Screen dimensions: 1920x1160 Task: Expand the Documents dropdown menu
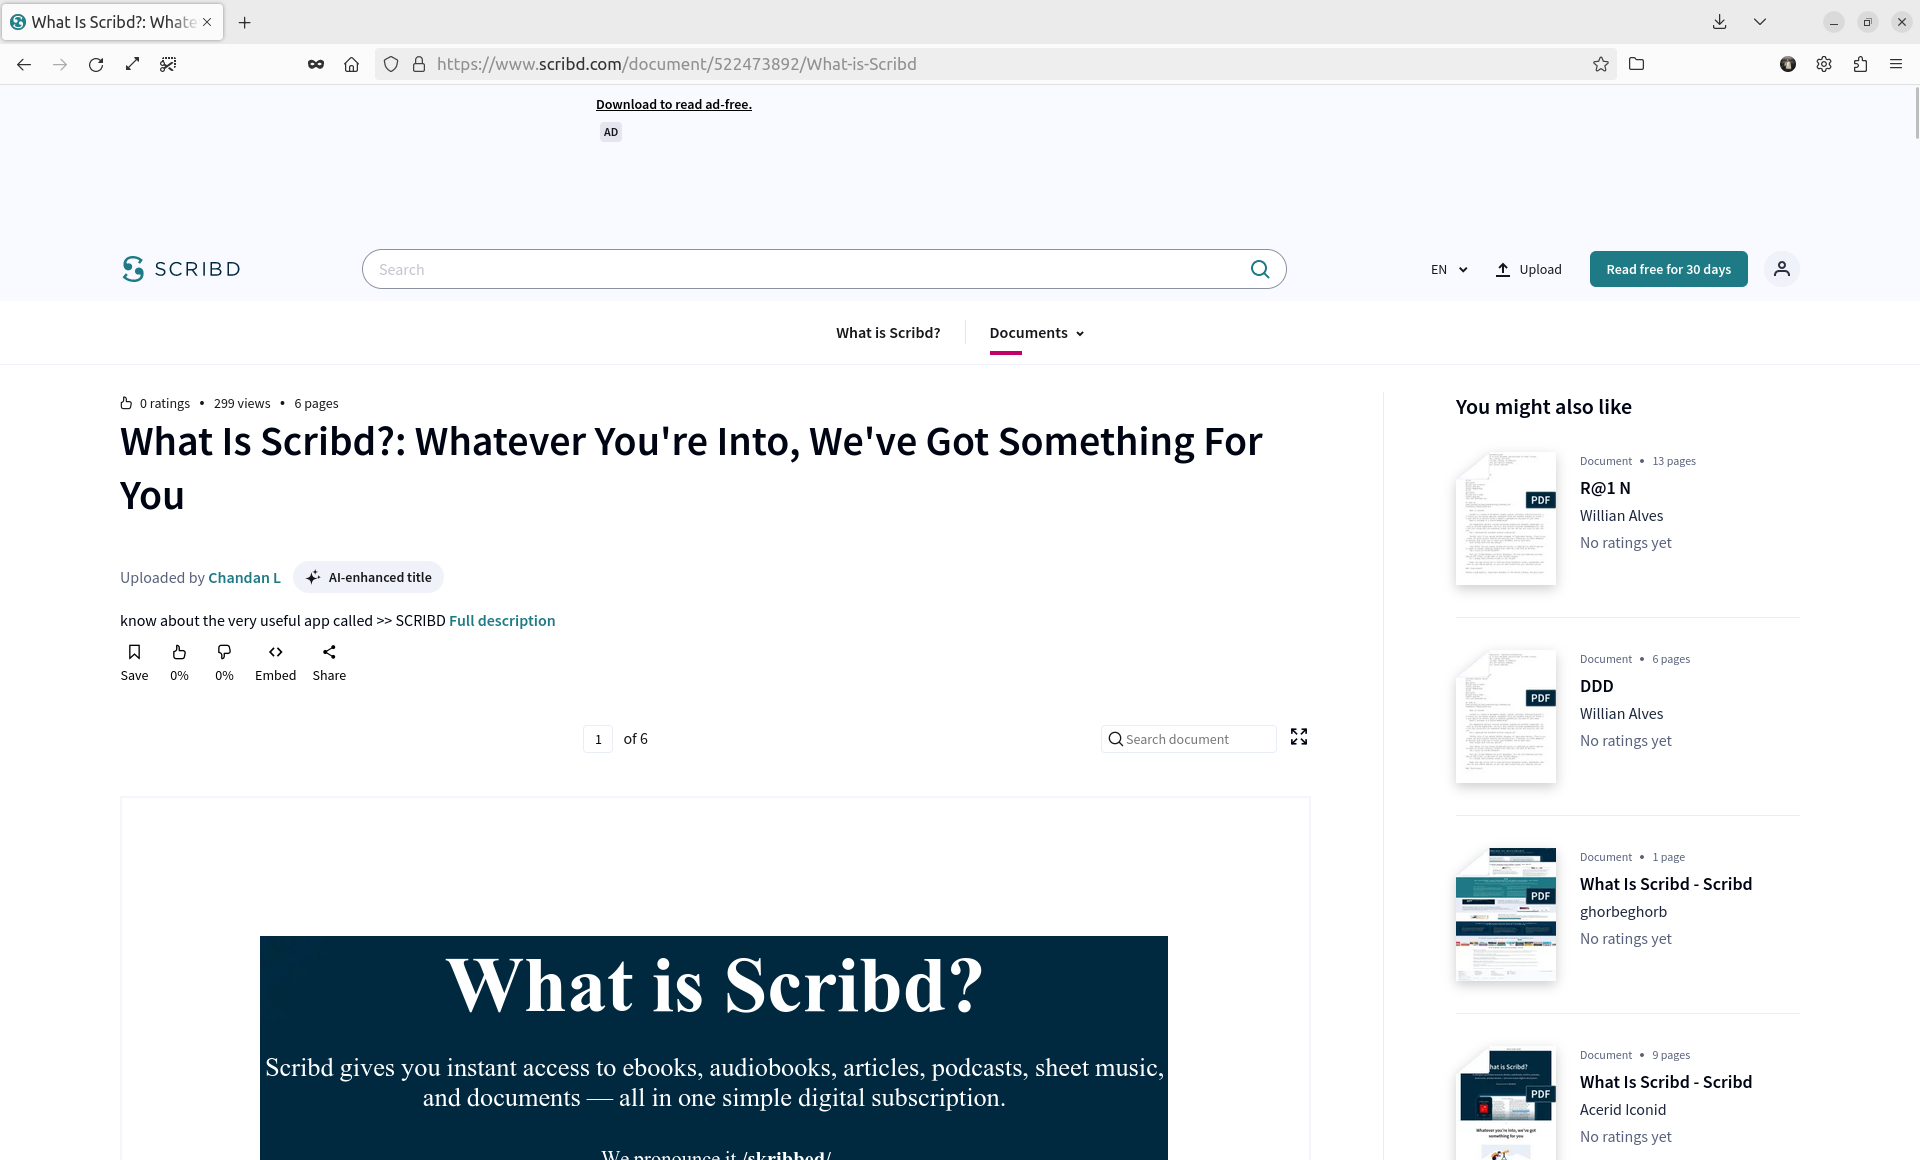tap(1037, 333)
